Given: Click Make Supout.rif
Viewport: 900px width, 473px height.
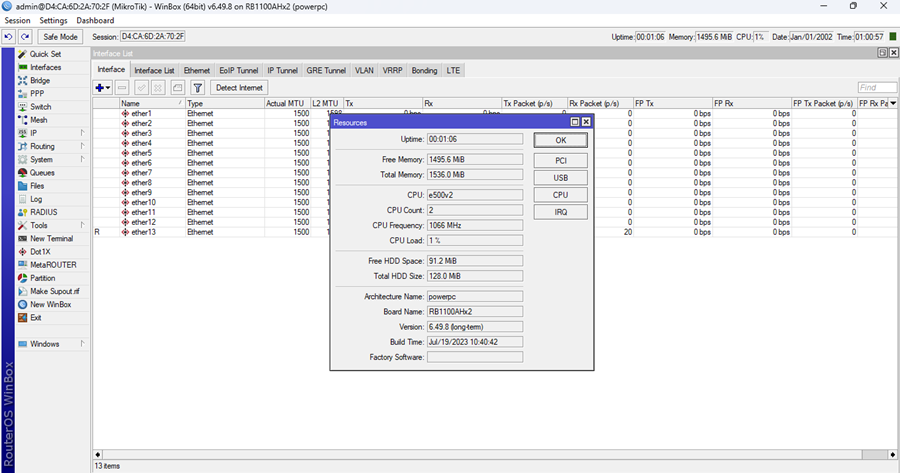Looking at the screenshot, I should (55, 292).
